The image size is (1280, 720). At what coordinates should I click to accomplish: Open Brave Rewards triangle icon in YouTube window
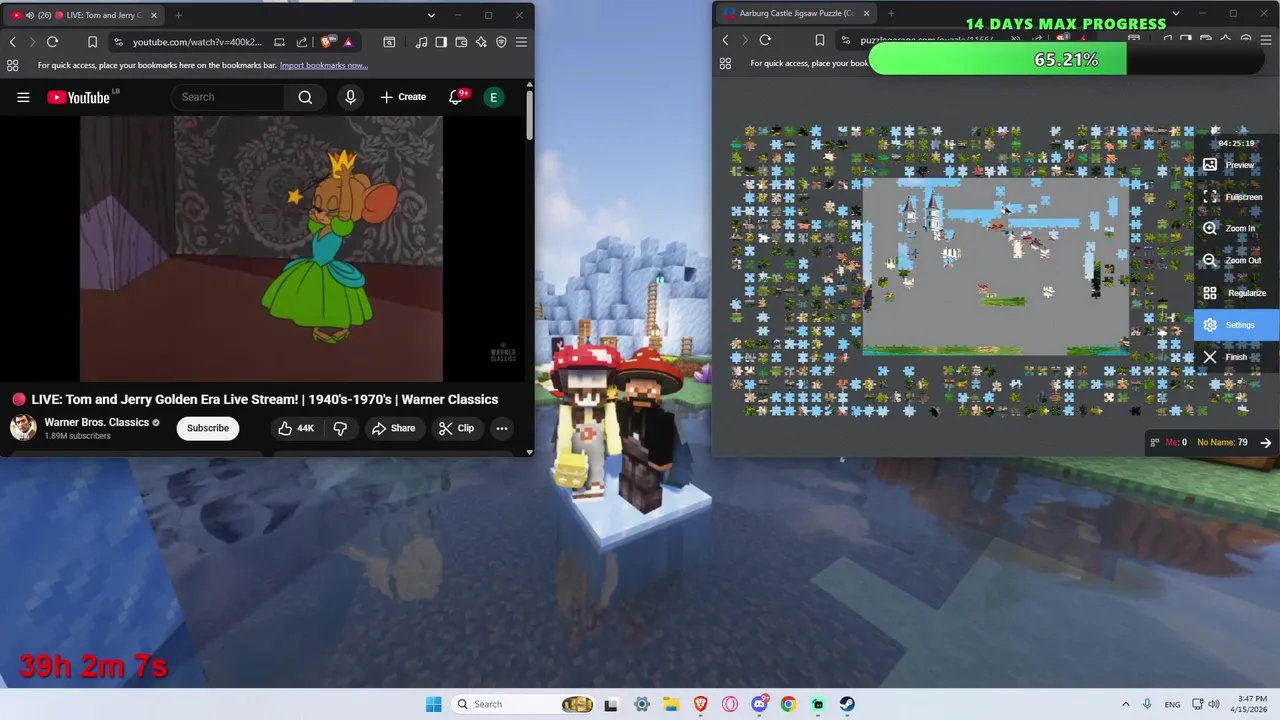click(348, 42)
